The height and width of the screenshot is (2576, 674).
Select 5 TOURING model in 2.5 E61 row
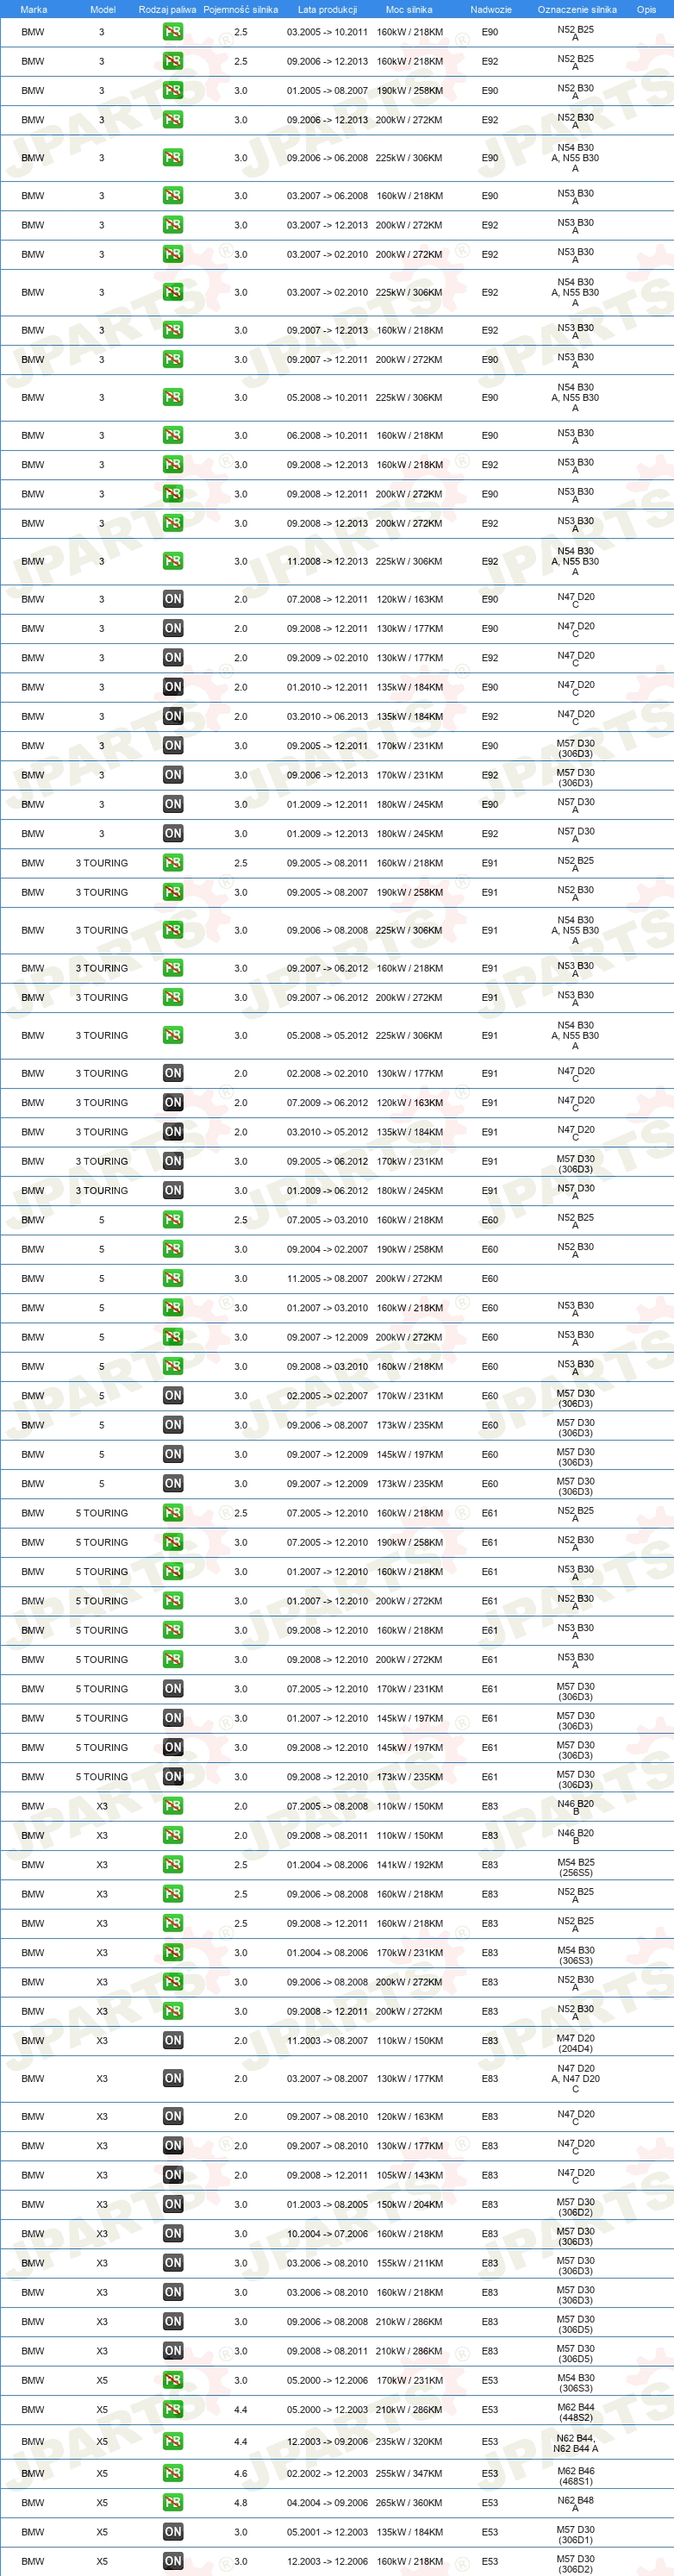click(x=102, y=1513)
